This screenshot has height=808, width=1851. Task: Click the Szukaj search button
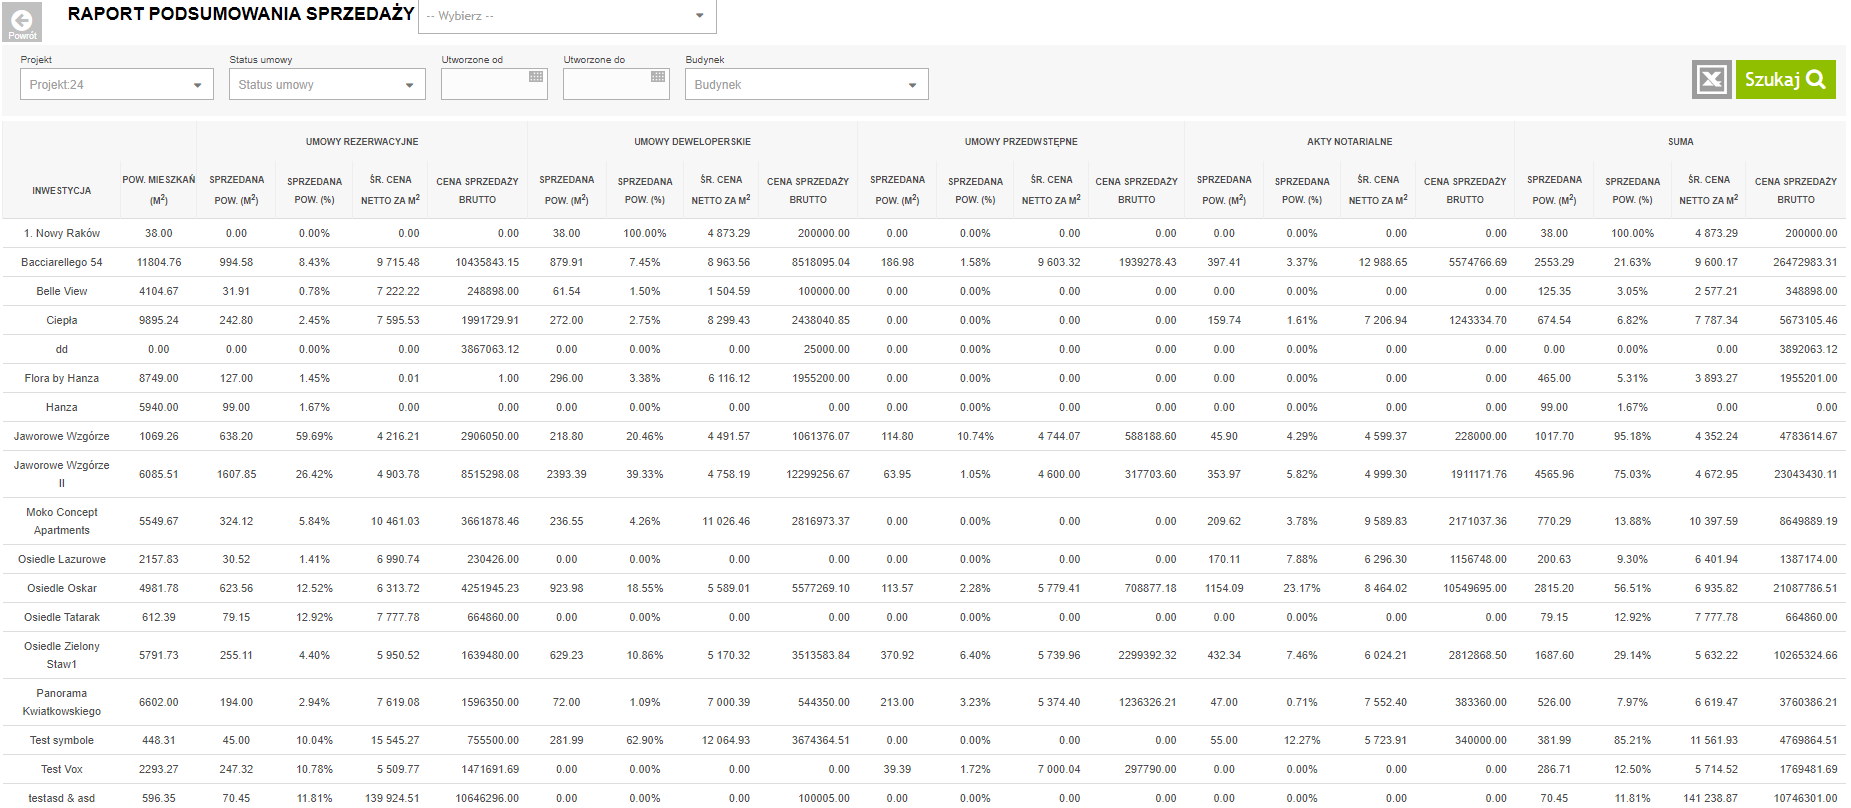click(x=1785, y=79)
